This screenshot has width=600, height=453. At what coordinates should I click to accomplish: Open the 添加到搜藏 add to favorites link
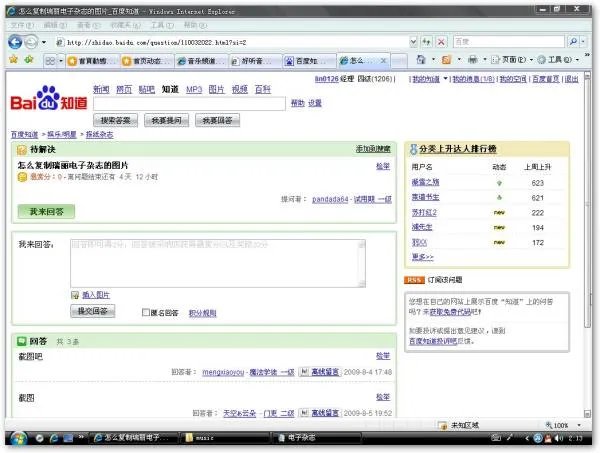click(x=373, y=149)
